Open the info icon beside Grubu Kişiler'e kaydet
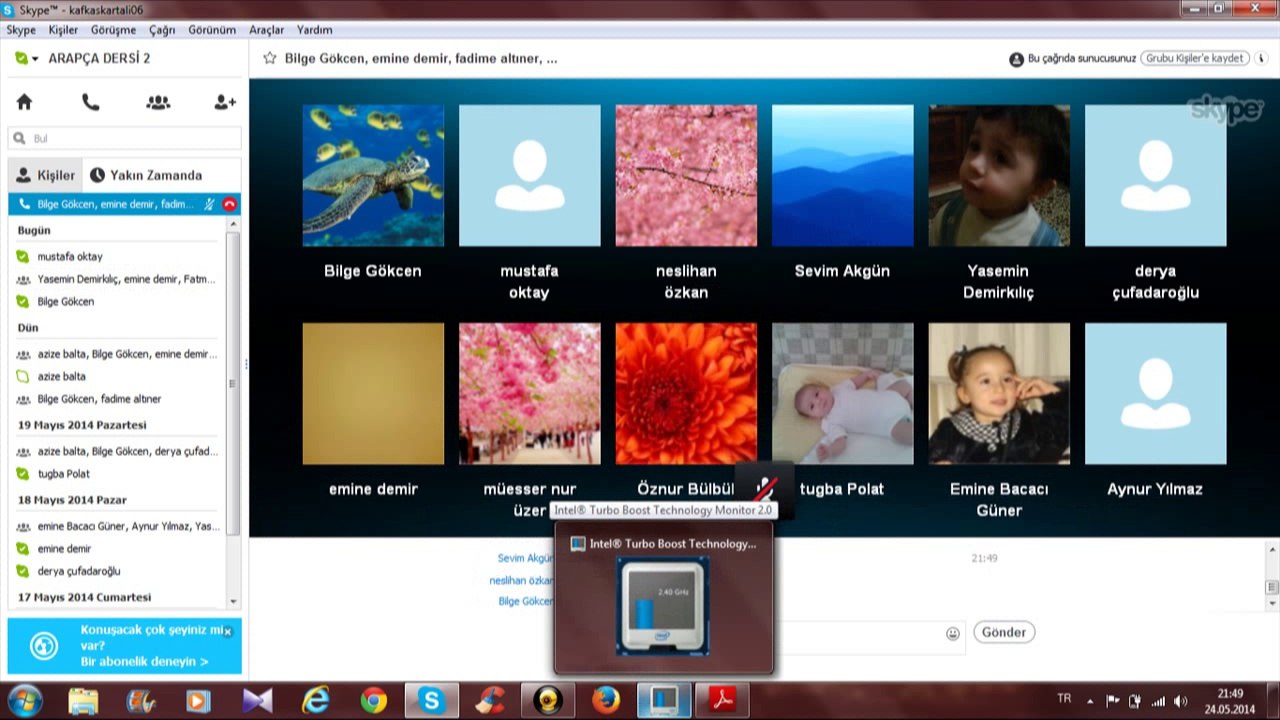Viewport: 1280px width, 720px height. [x=1263, y=59]
